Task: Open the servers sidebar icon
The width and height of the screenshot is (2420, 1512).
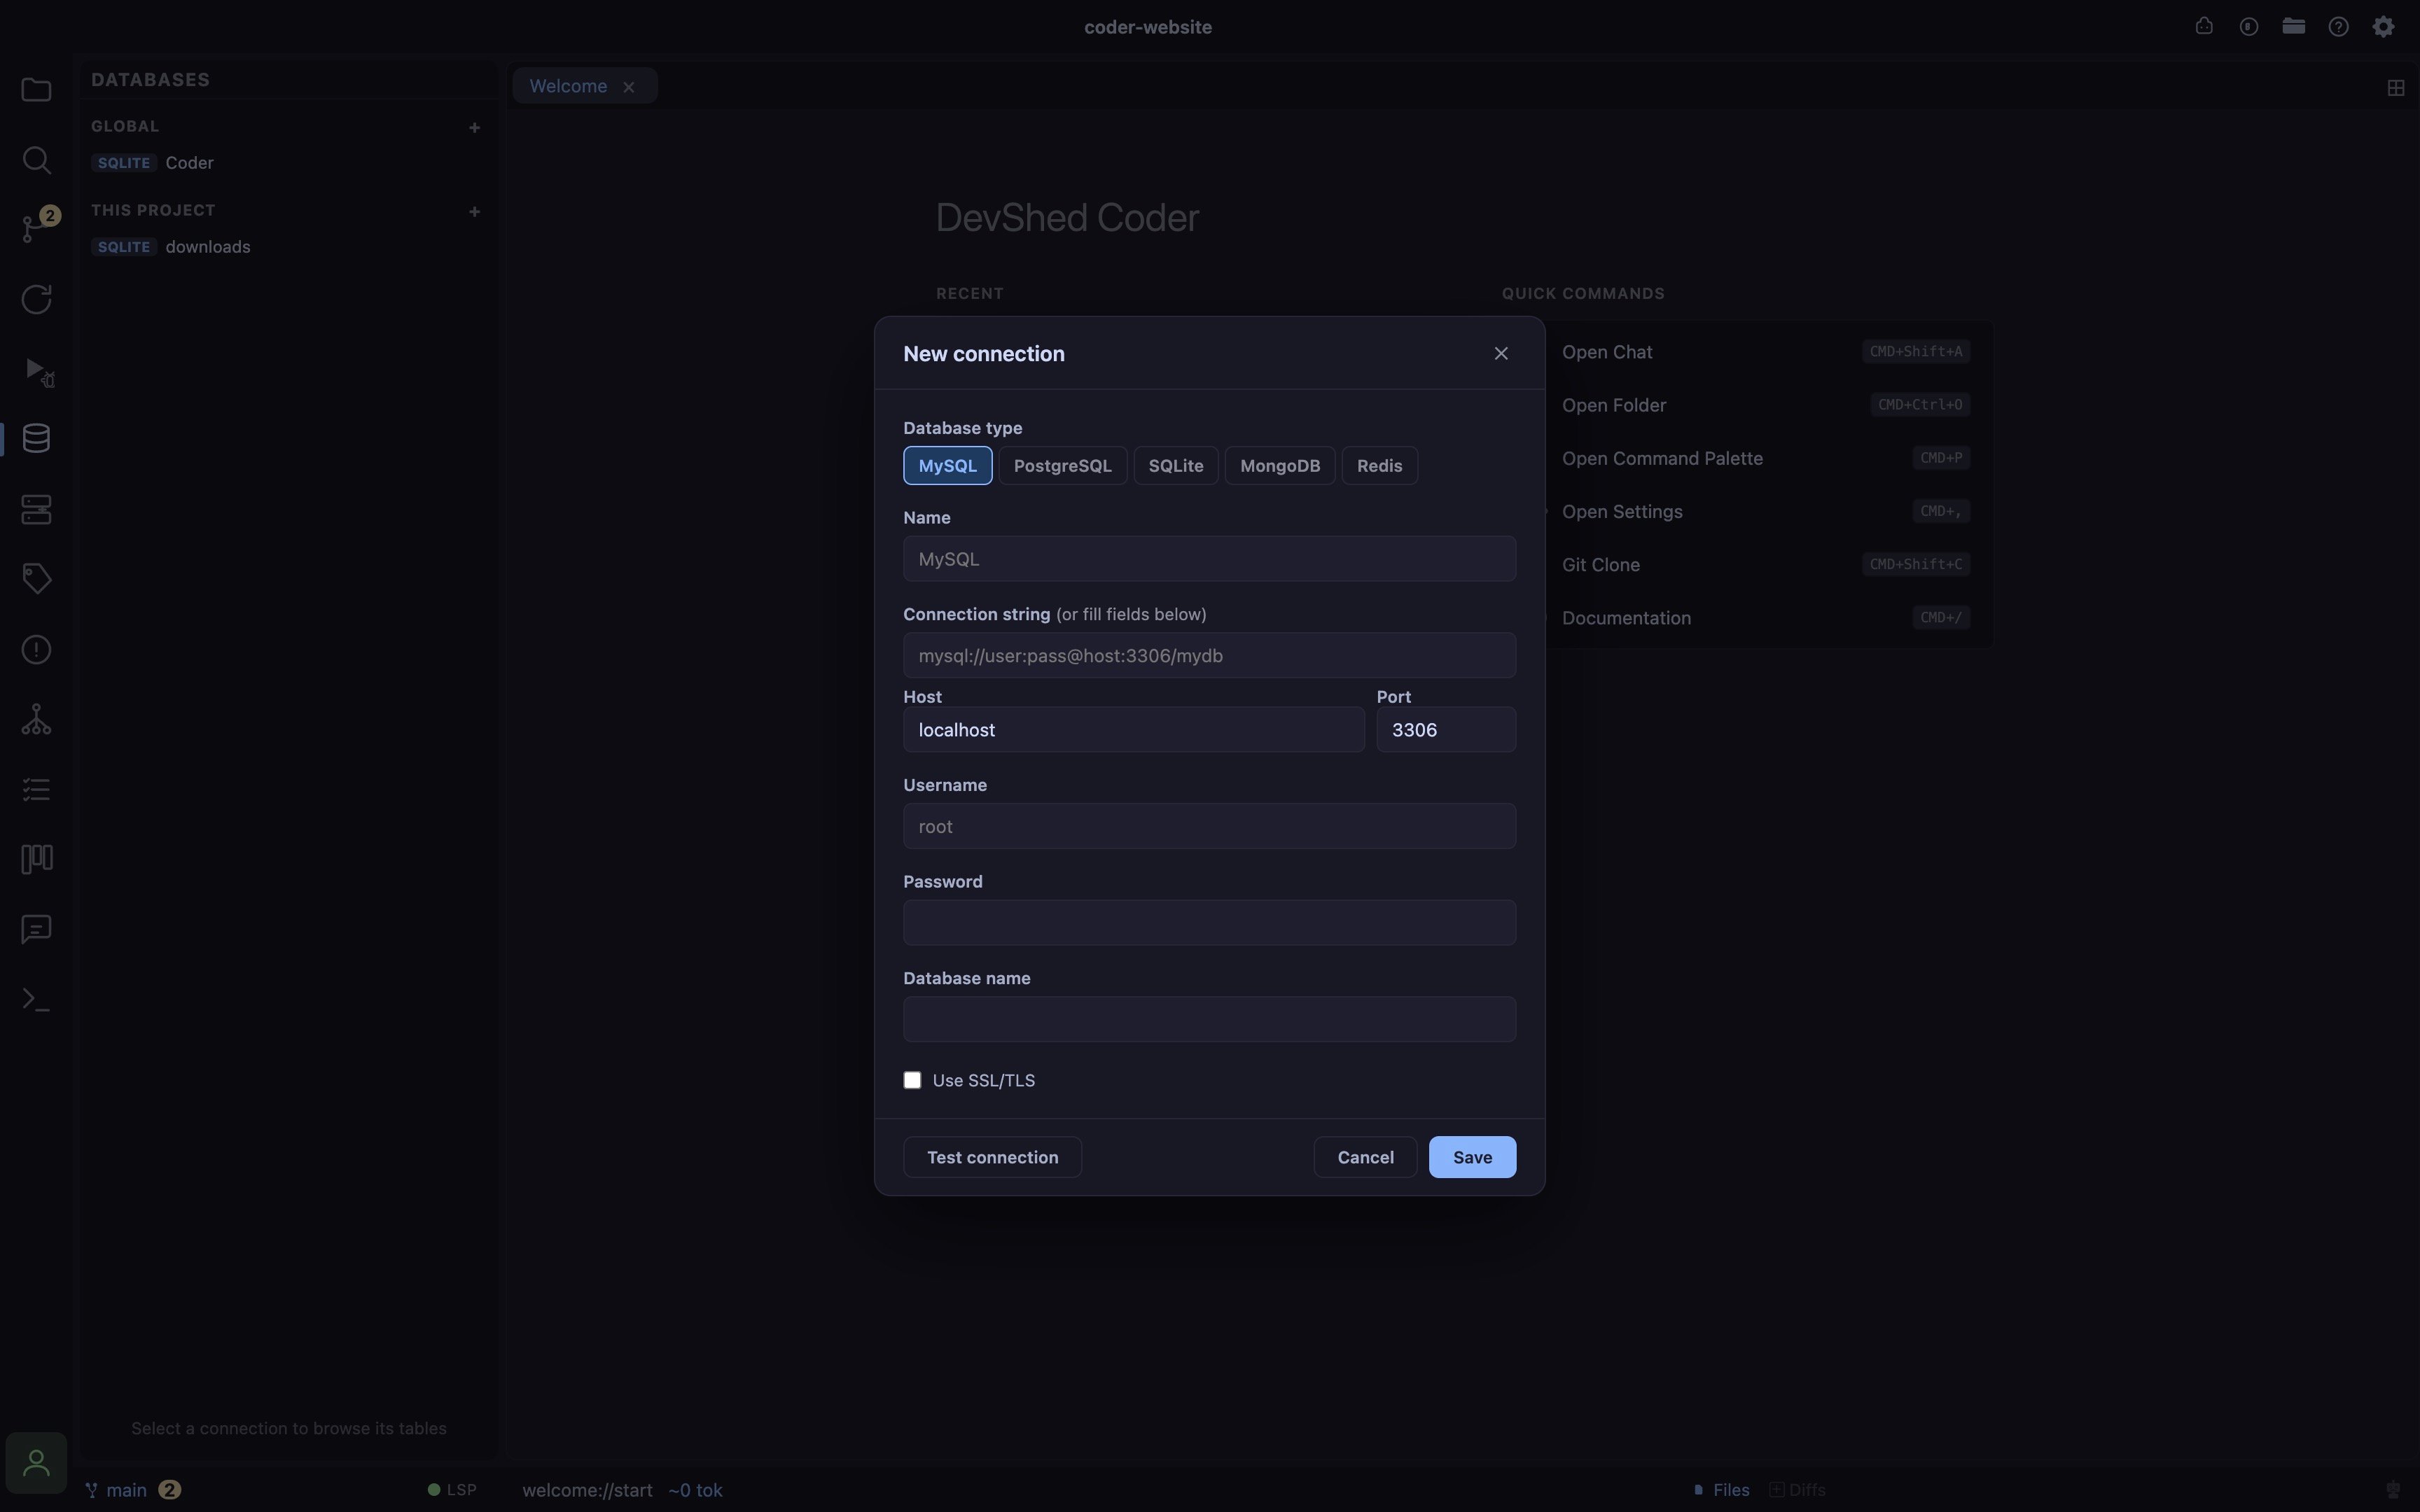Action: coord(36,510)
